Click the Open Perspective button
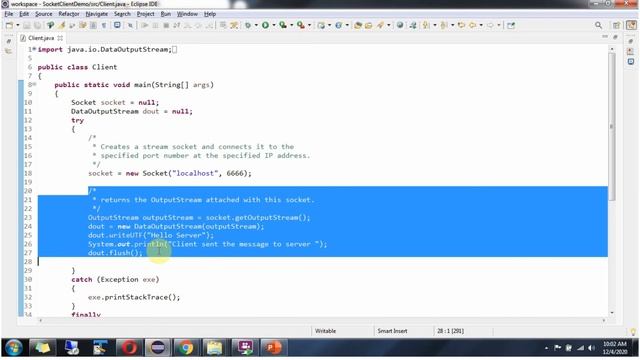Viewport: 640px width, 360px height. point(616,25)
